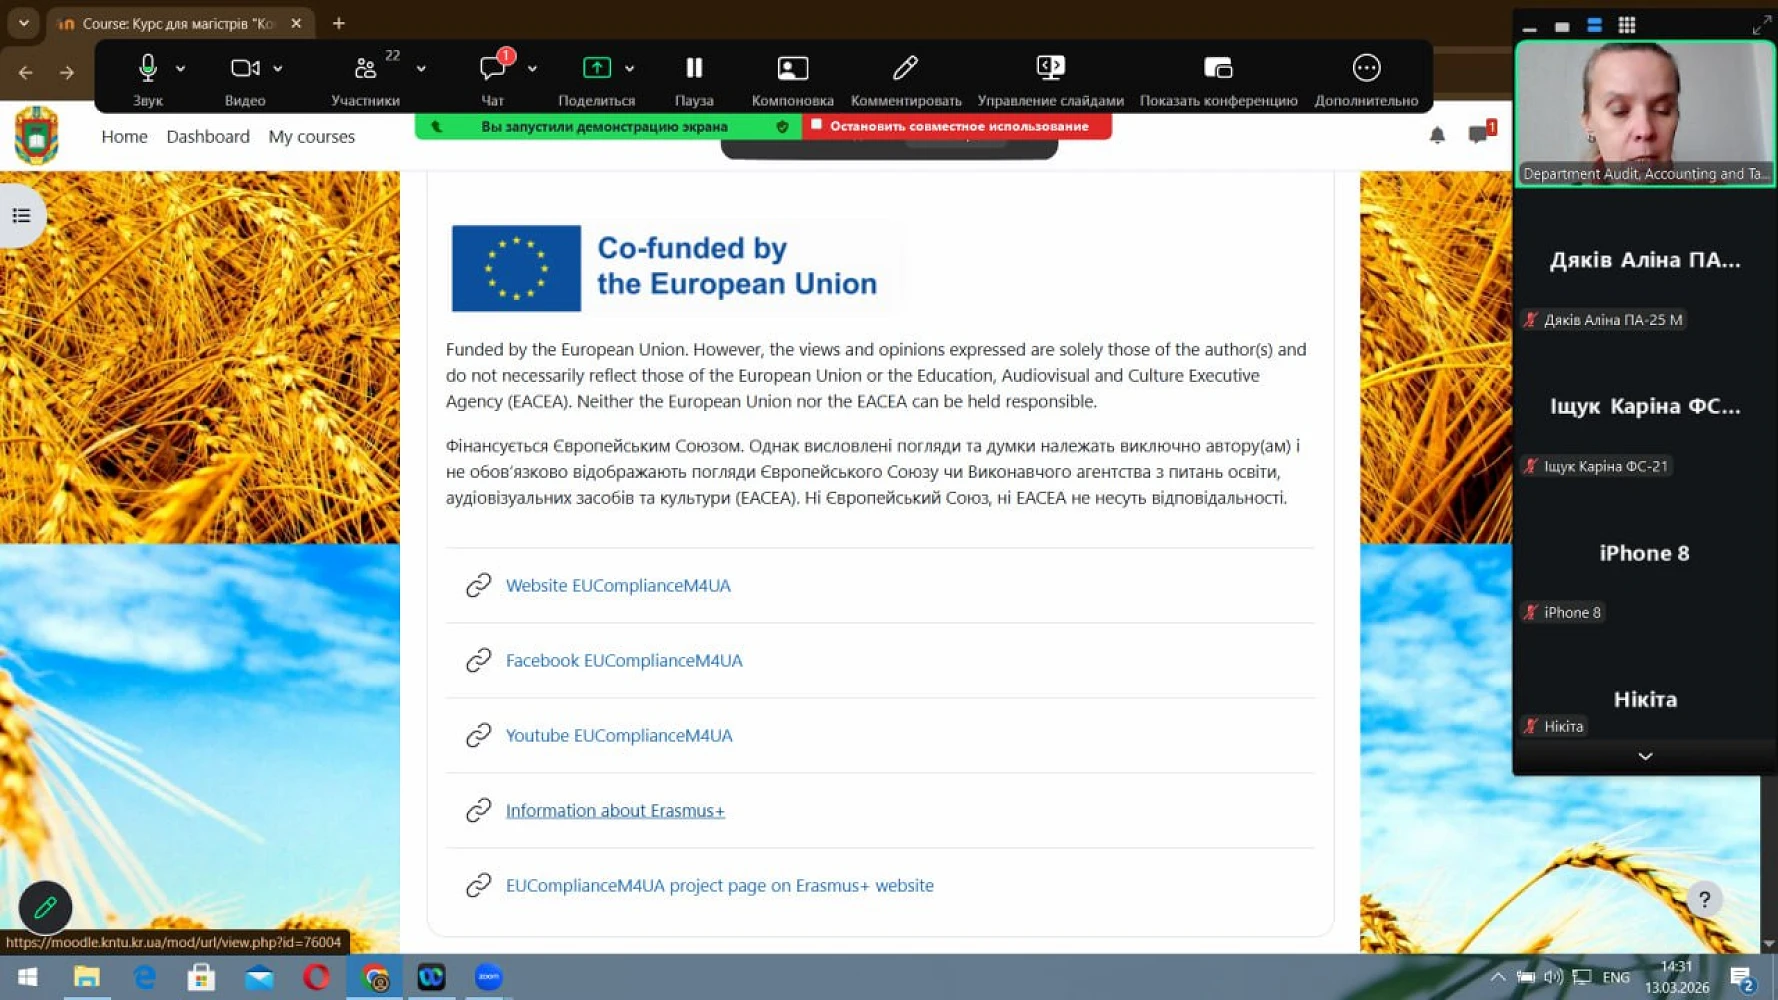The height and width of the screenshot is (1000, 1778).
Task: Open the Website EUComplianceM4UA link
Action: tap(618, 585)
